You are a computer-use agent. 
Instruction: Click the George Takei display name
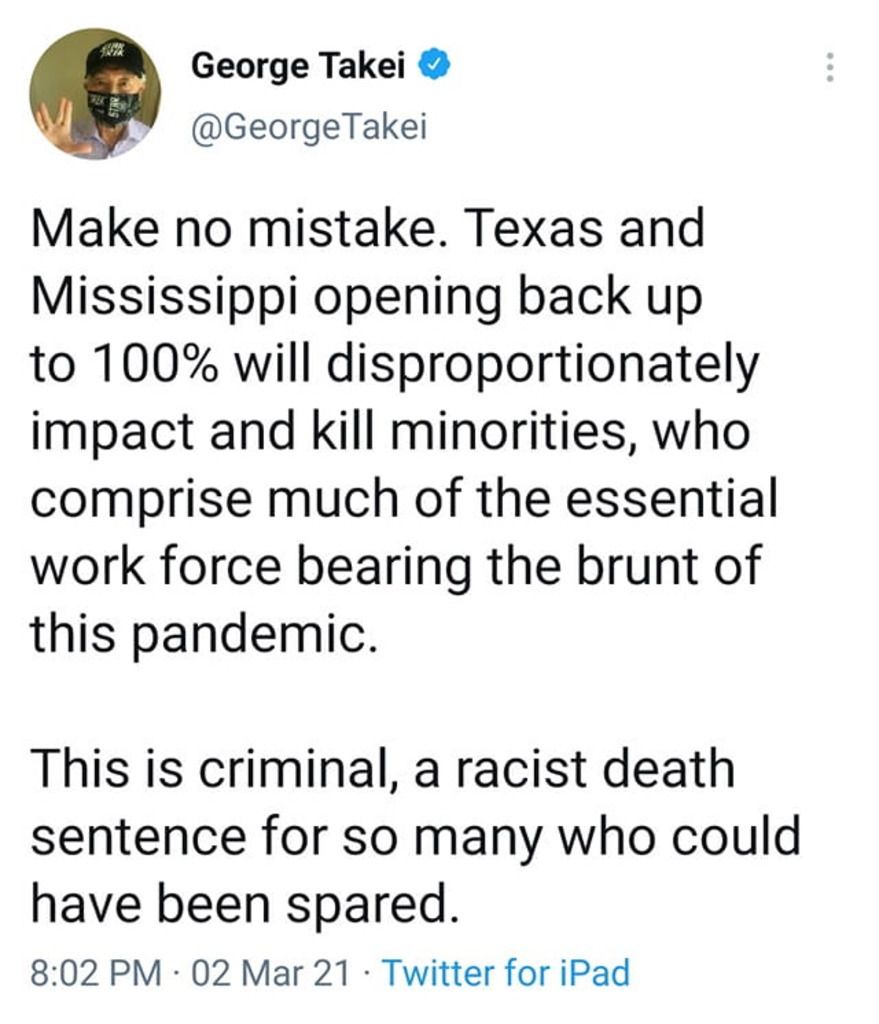click(299, 67)
